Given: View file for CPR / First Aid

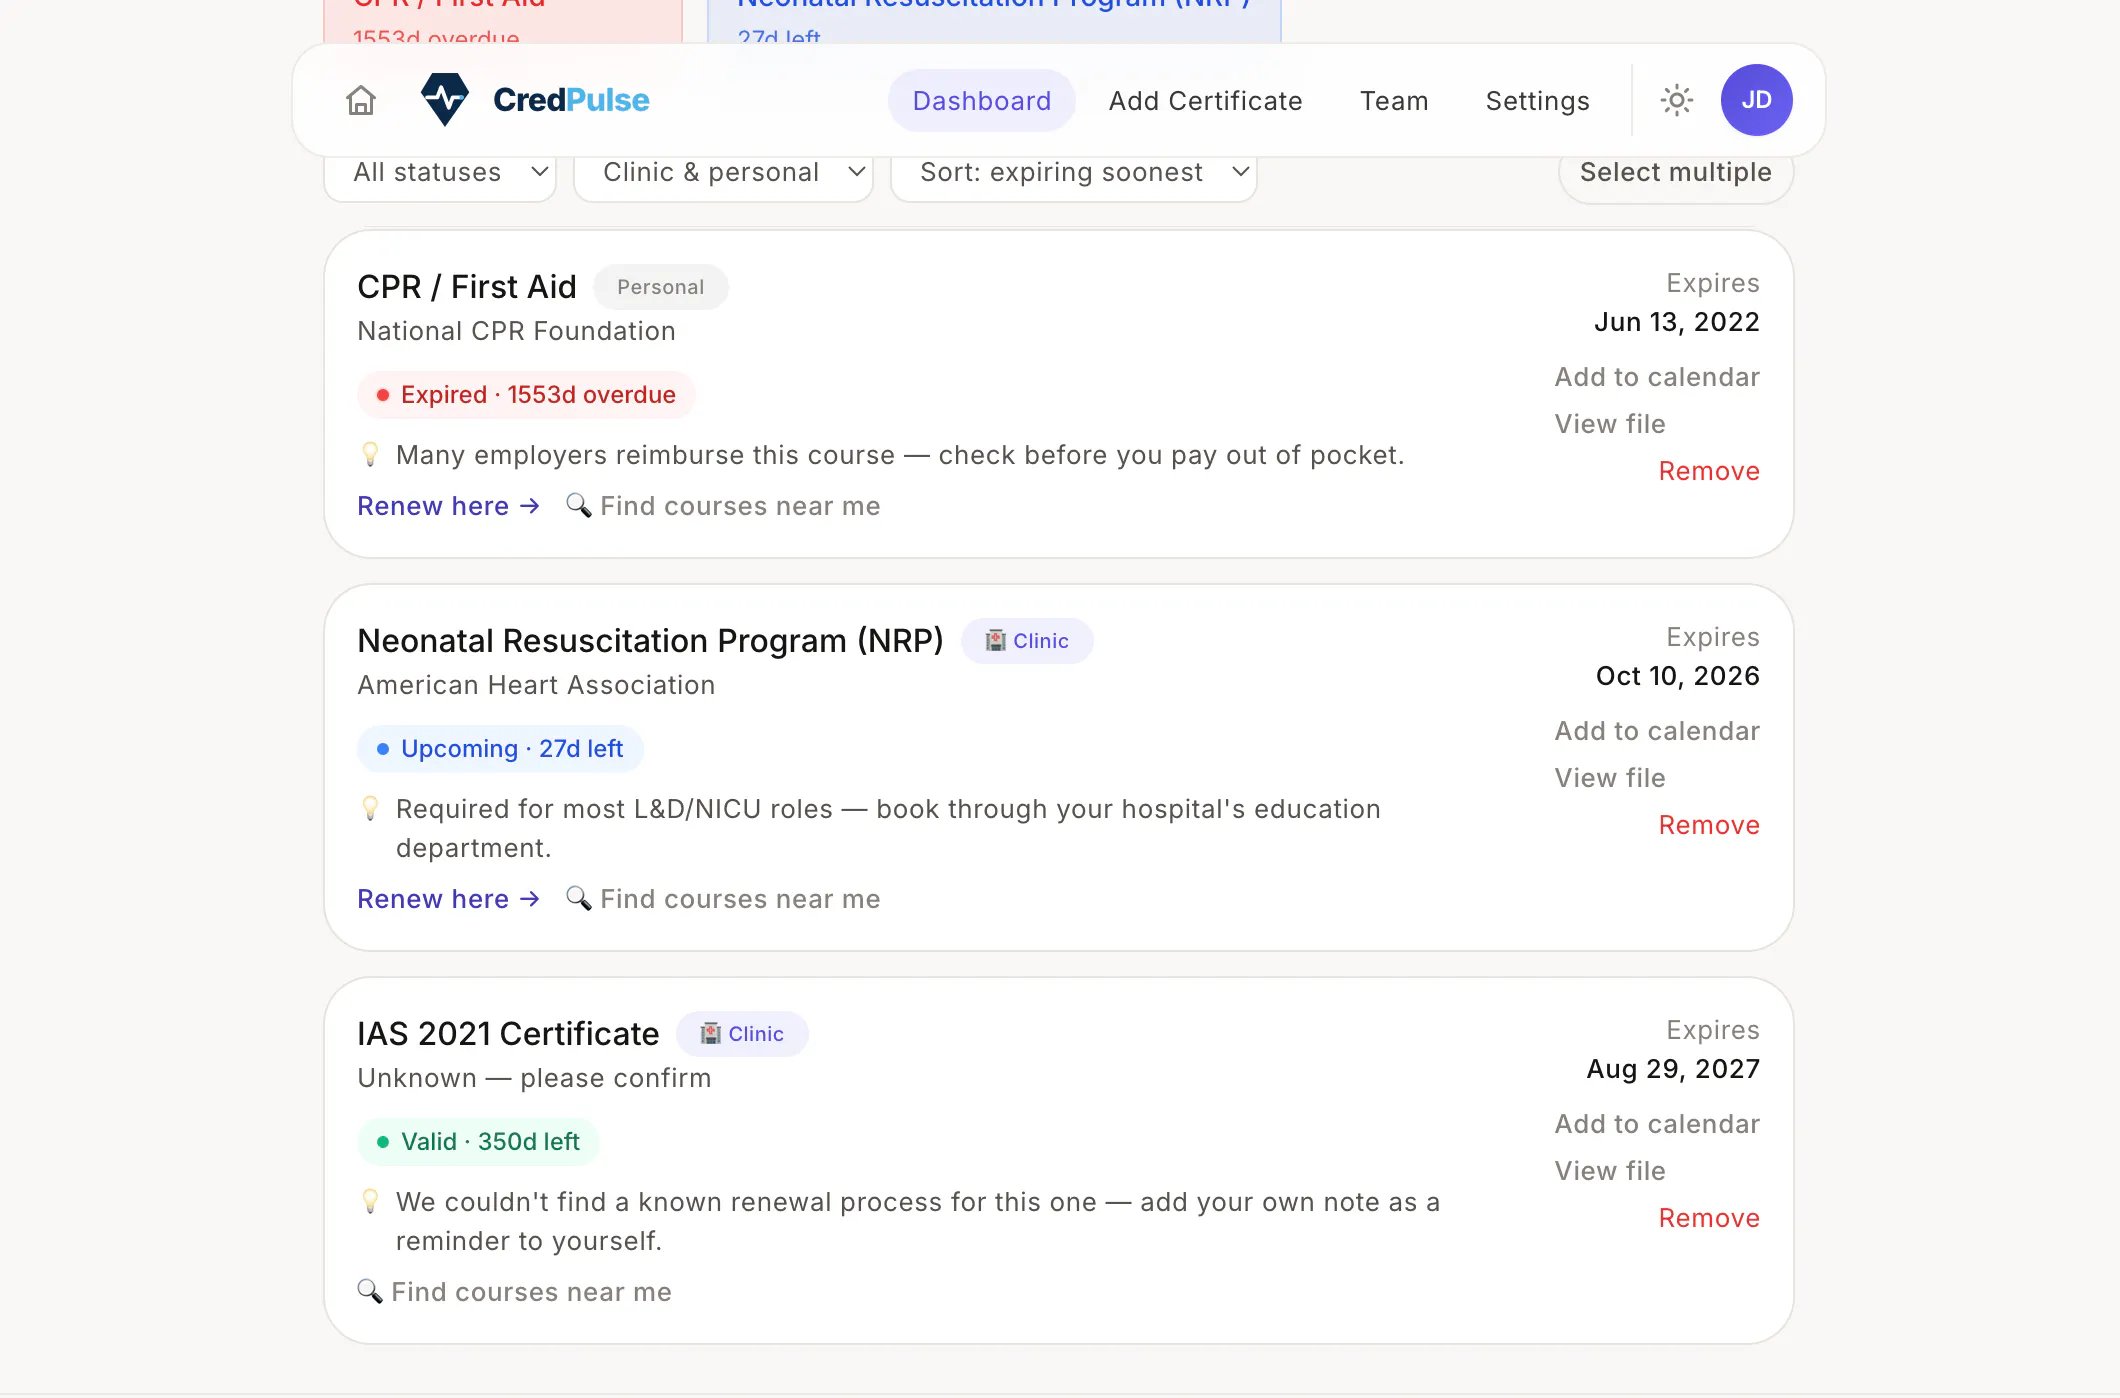Looking at the screenshot, I should pos(1610,424).
